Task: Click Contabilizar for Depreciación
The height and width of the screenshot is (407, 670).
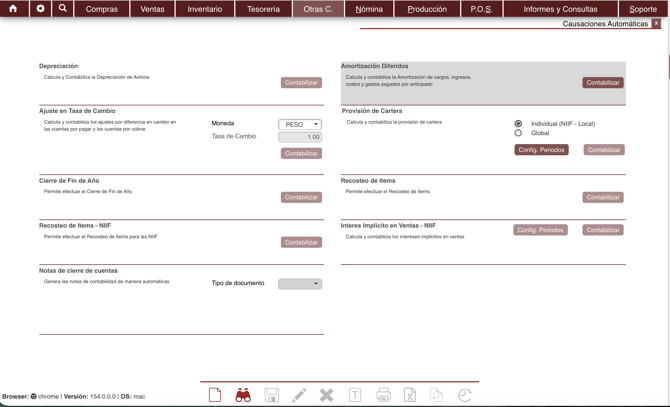Action: (301, 82)
